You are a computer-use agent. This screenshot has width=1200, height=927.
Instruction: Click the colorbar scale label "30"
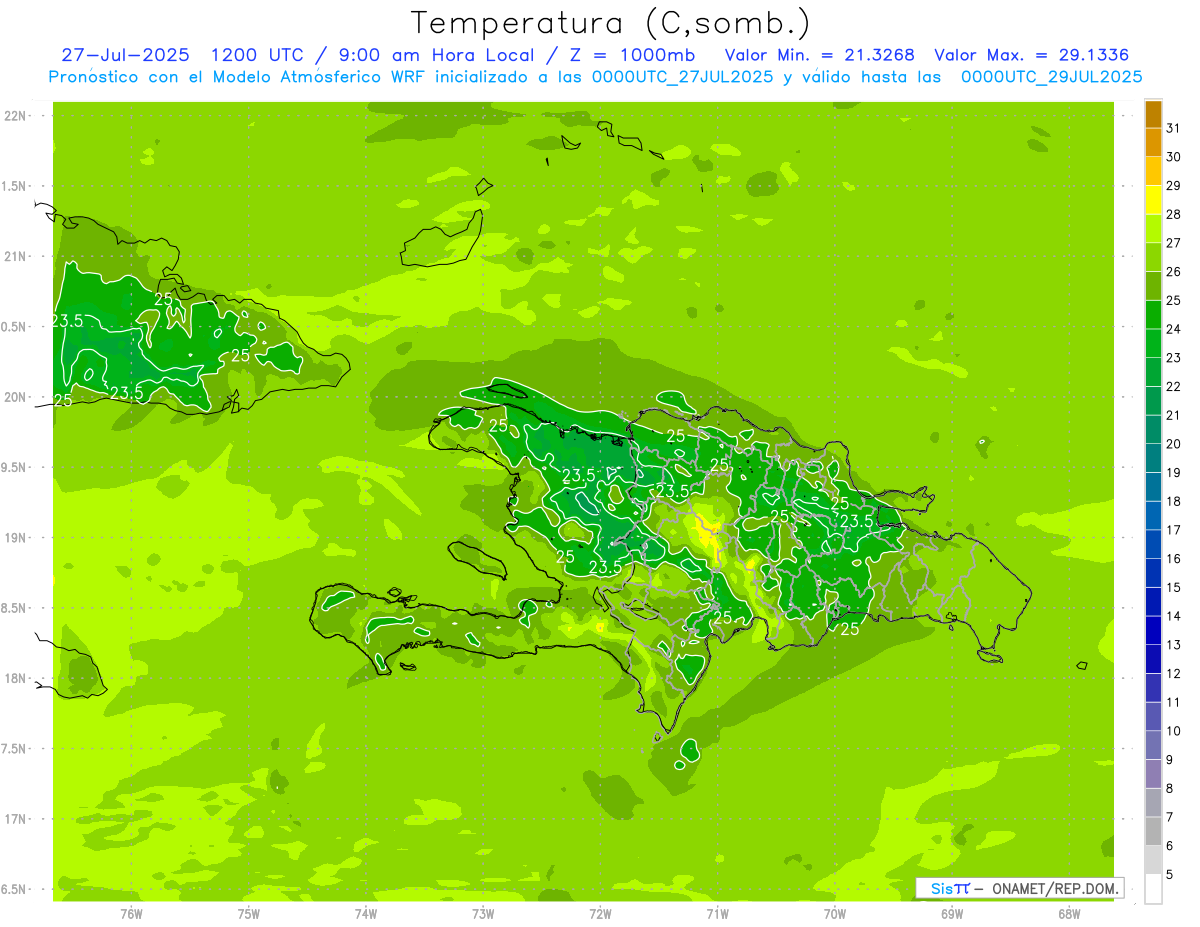tap(1174, 157)
